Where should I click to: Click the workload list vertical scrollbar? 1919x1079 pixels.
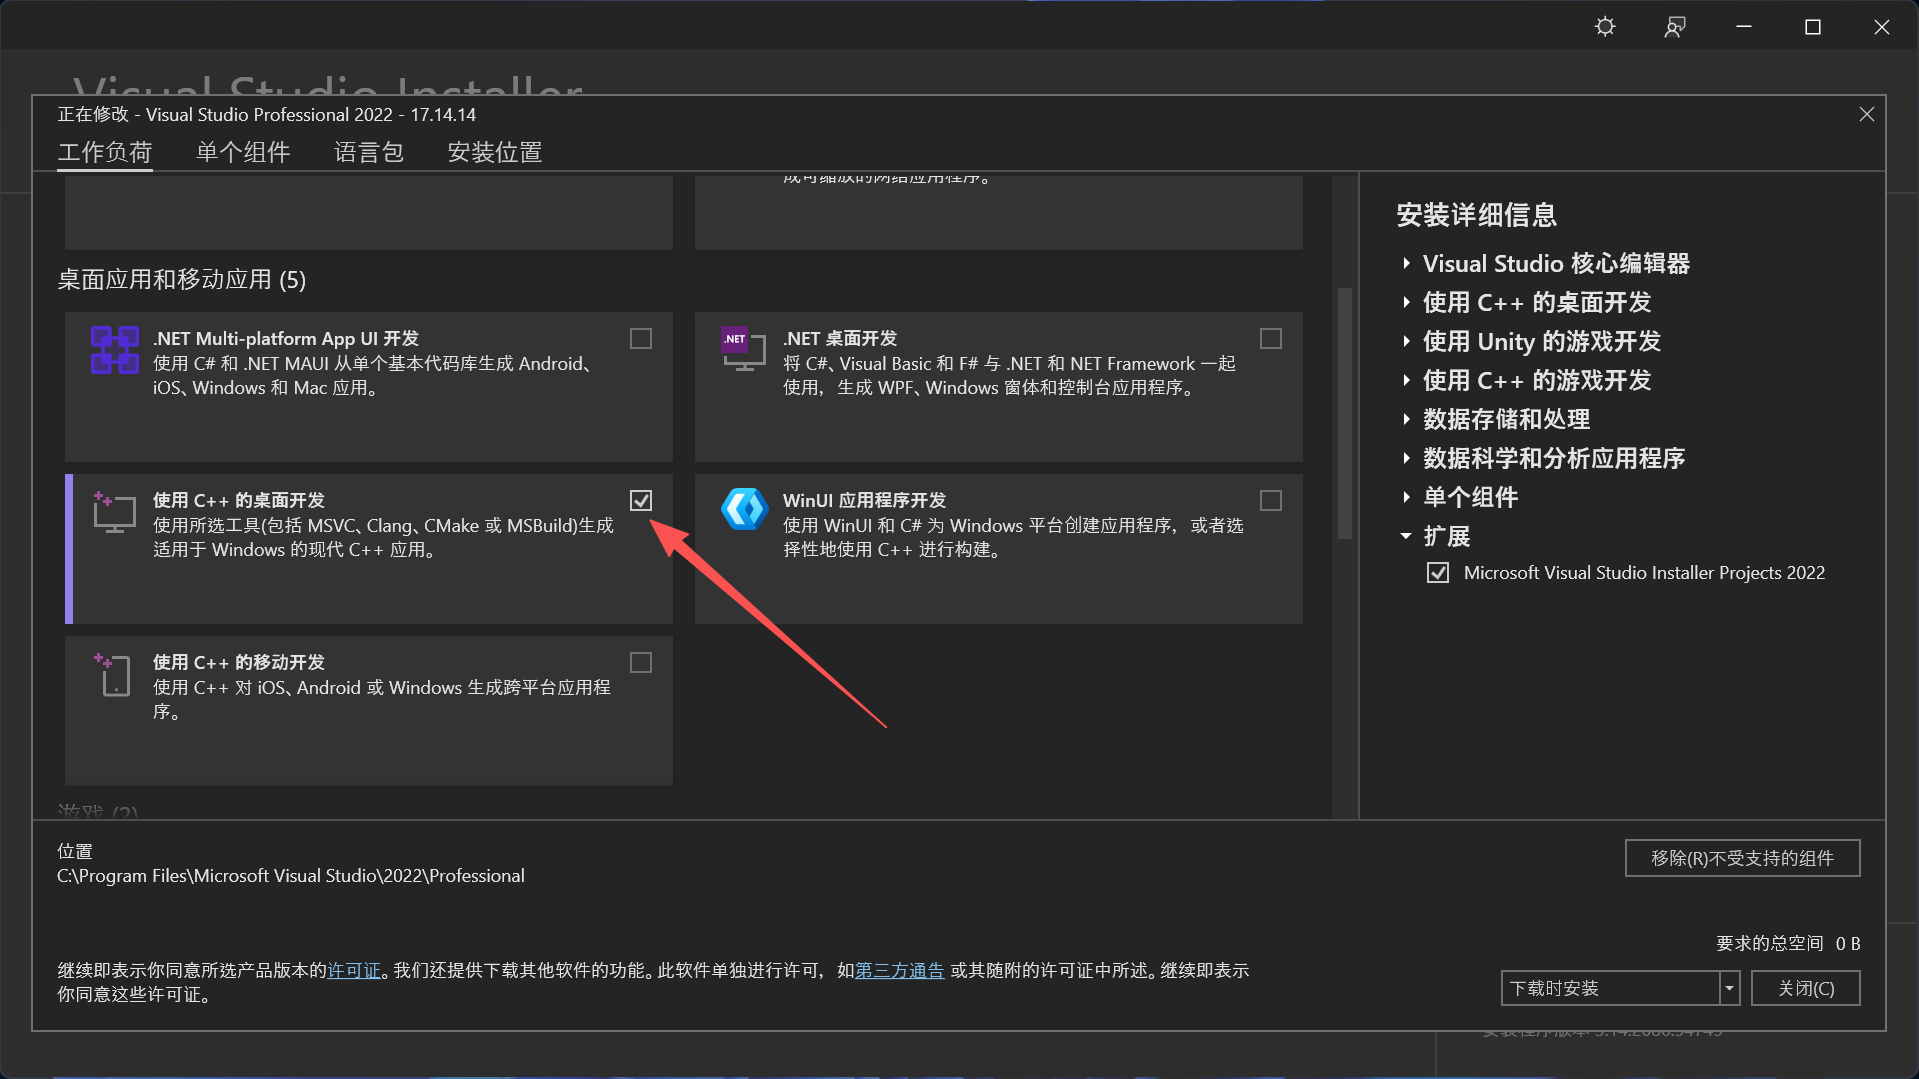coord(1345,413)
